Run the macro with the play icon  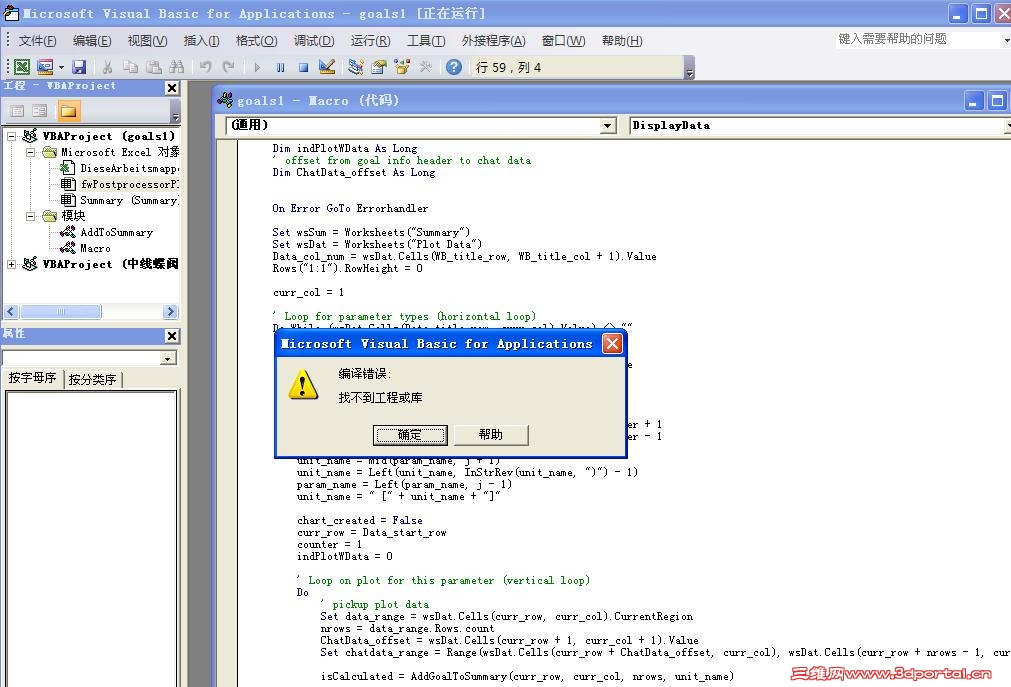coord(257,67)
